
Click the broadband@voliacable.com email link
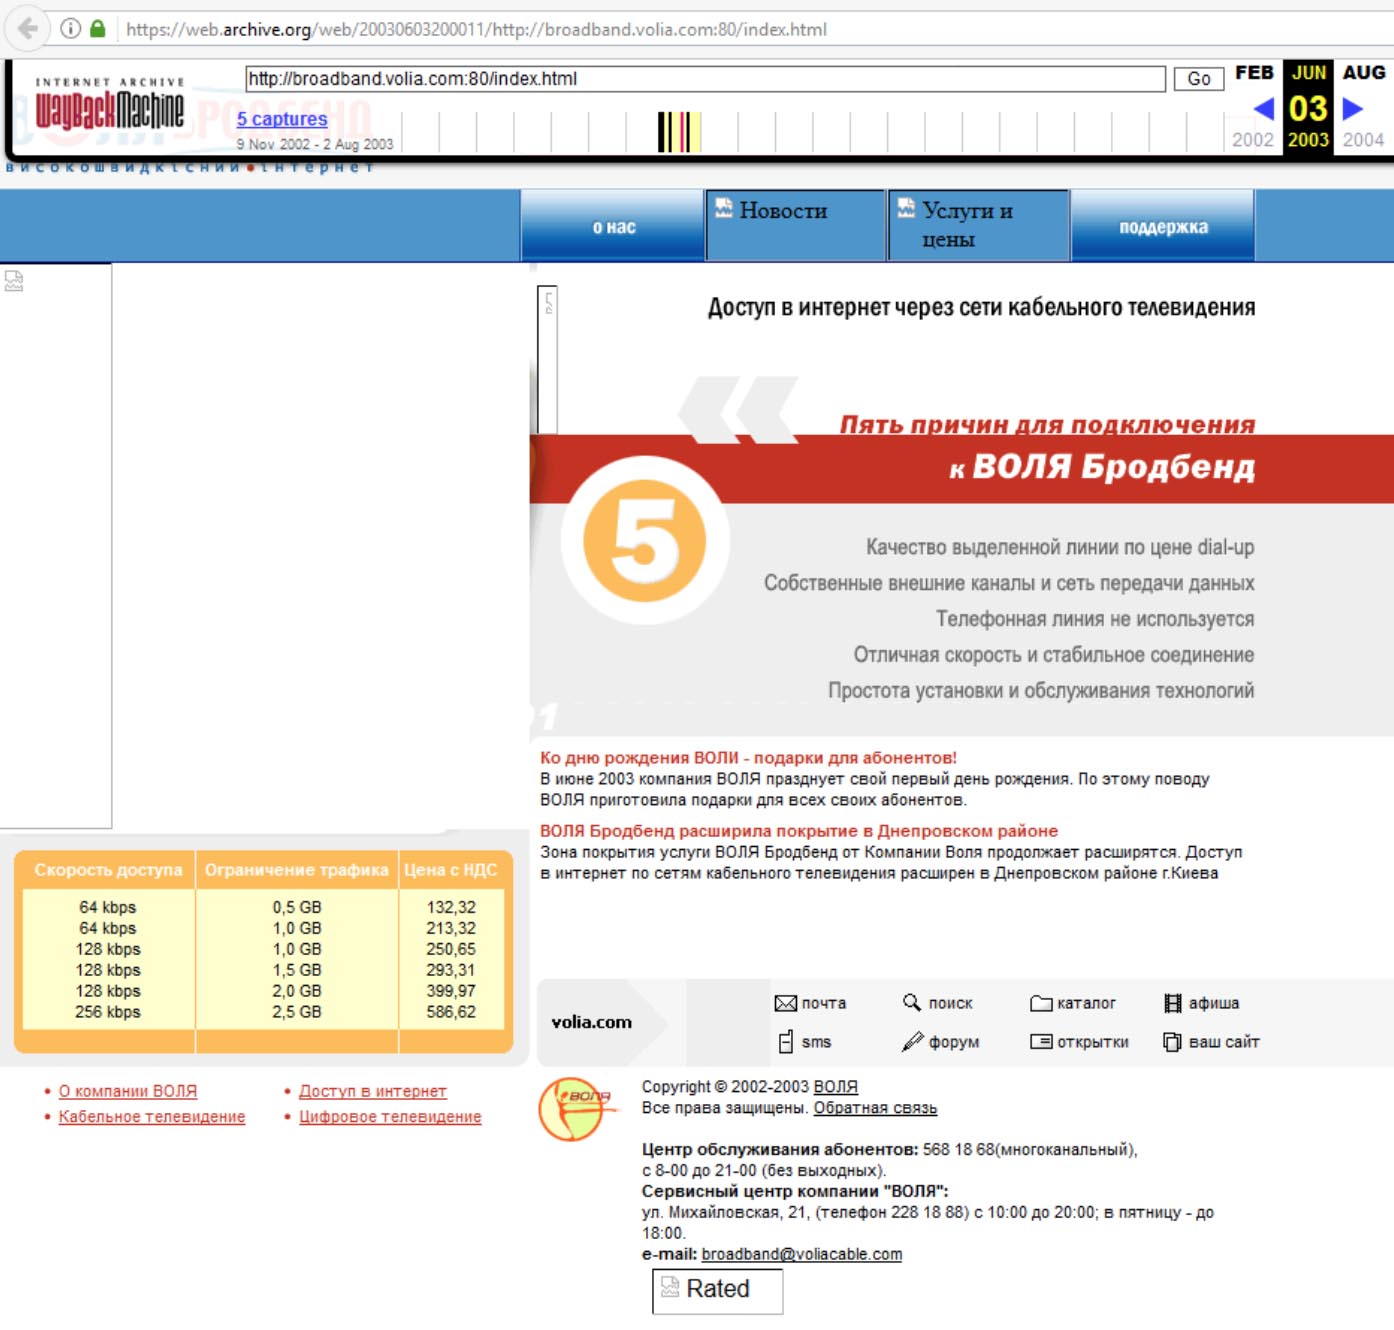(x=802, y=1254)
